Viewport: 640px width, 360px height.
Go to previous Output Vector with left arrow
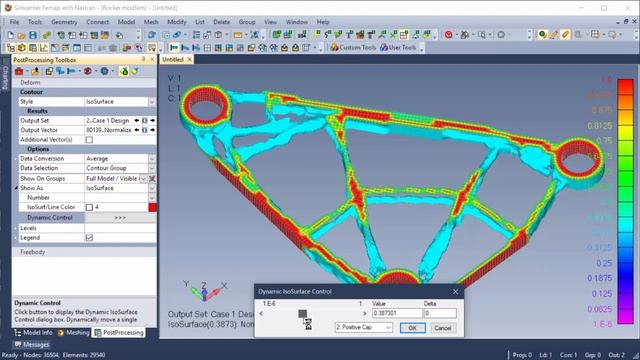pyautogui.click(x=137, y=130)
